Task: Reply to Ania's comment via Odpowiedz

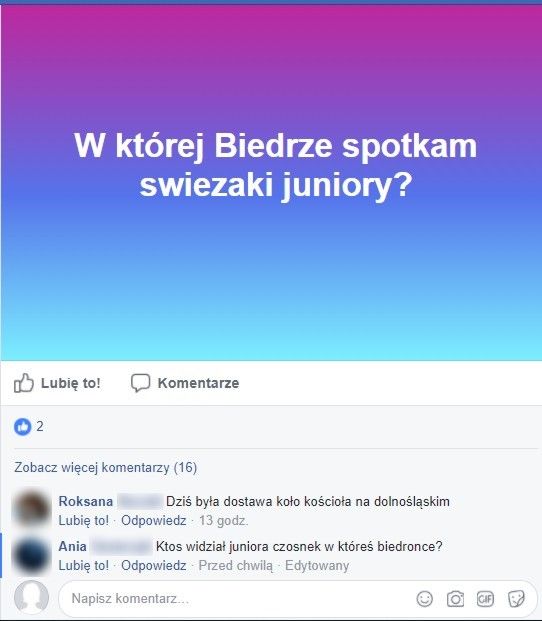Action: tap(154, 566)
